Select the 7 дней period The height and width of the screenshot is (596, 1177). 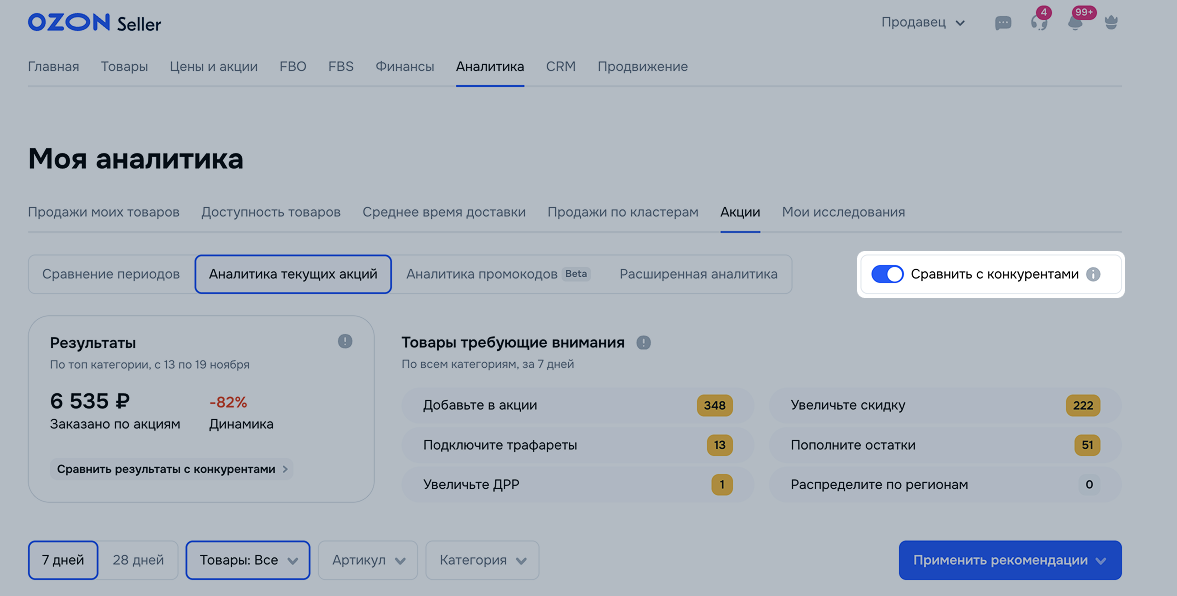63,560
